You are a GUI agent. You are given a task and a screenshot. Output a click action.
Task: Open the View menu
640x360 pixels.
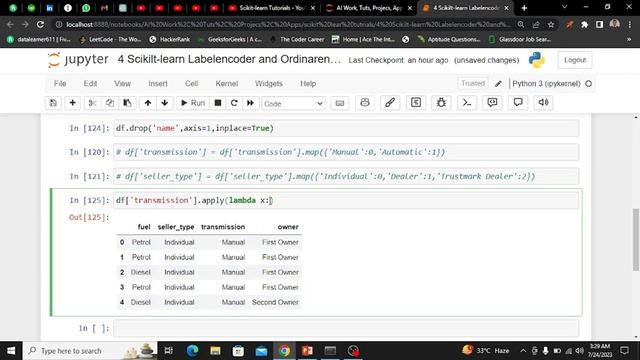tap(122, 84)
